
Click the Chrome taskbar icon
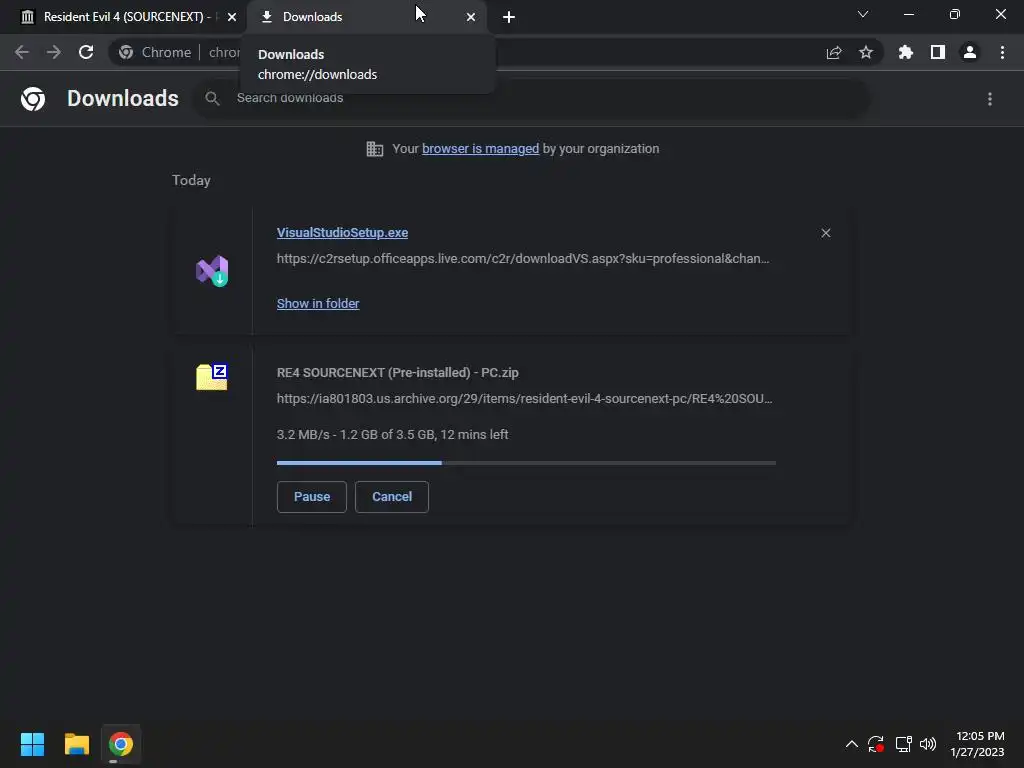coord(121,744)
